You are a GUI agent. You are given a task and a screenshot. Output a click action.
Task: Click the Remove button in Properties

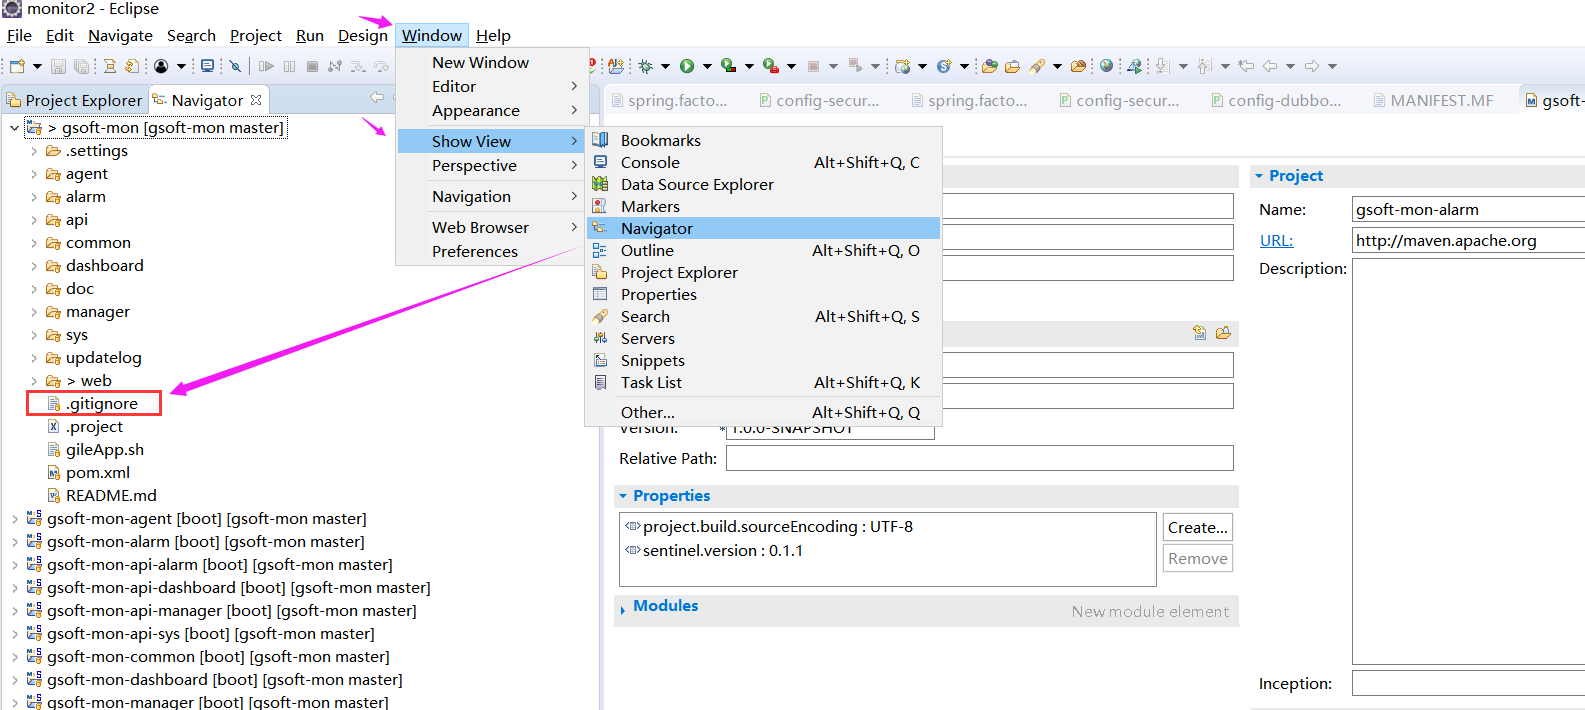click(x=1198, y=558)
